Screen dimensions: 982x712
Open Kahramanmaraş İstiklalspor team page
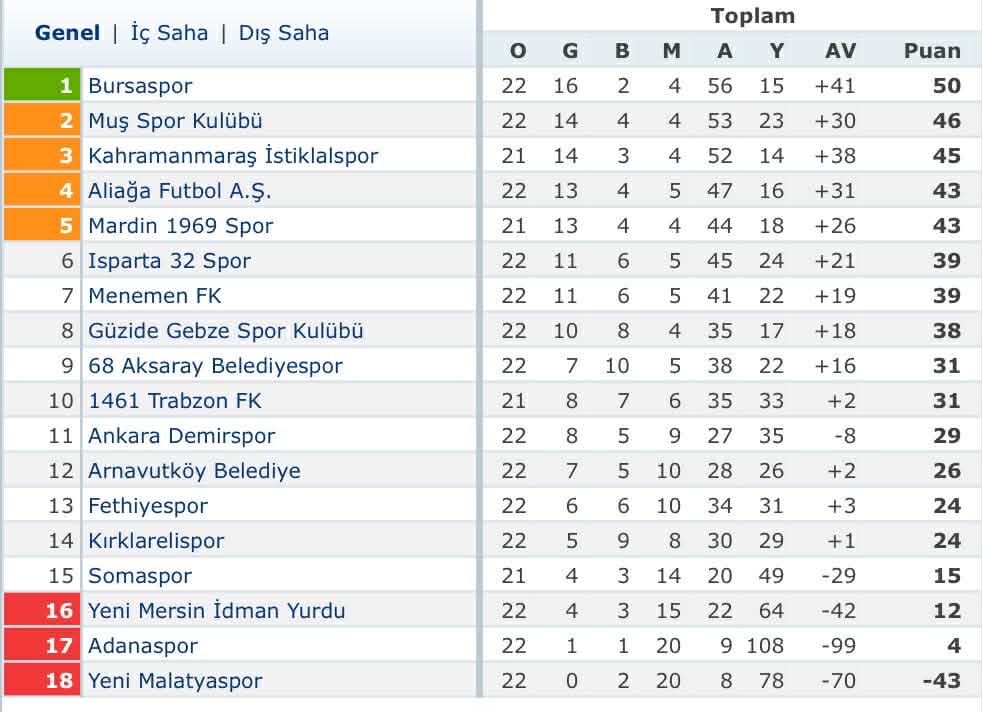pyautogui.click(x=233, y=156)
